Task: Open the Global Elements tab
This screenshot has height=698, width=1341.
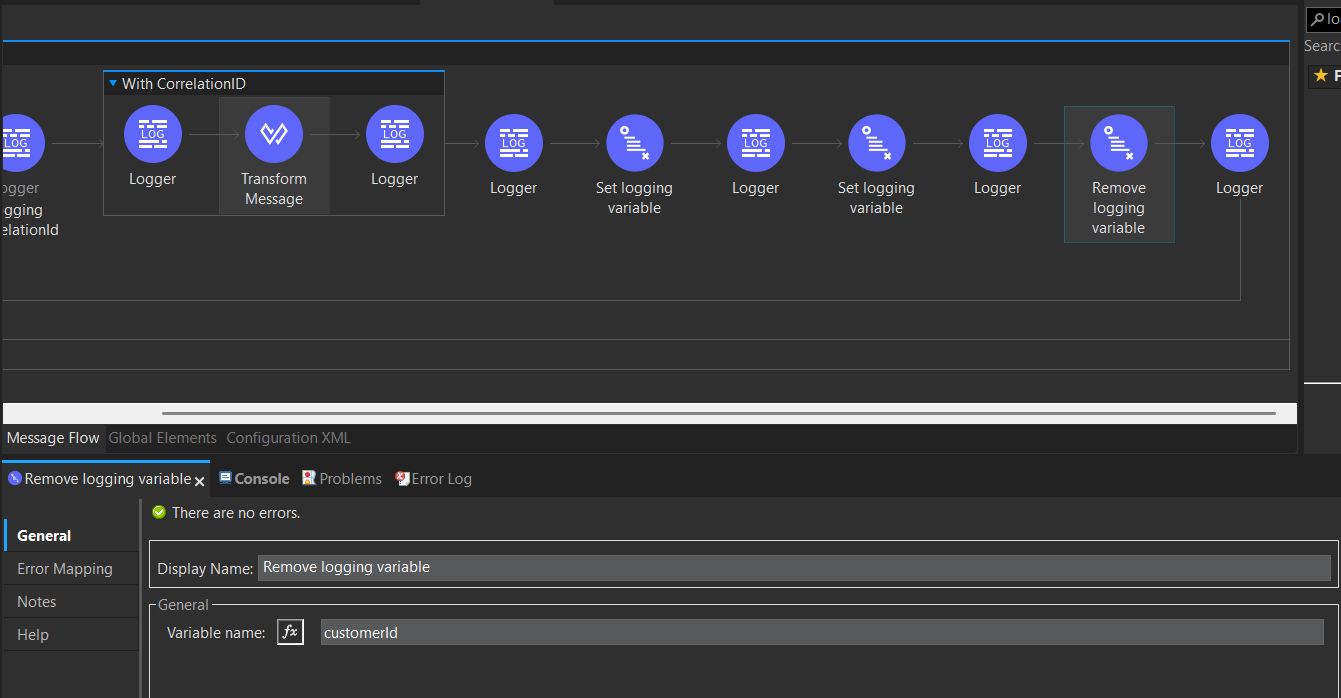Action: point(162,438)
